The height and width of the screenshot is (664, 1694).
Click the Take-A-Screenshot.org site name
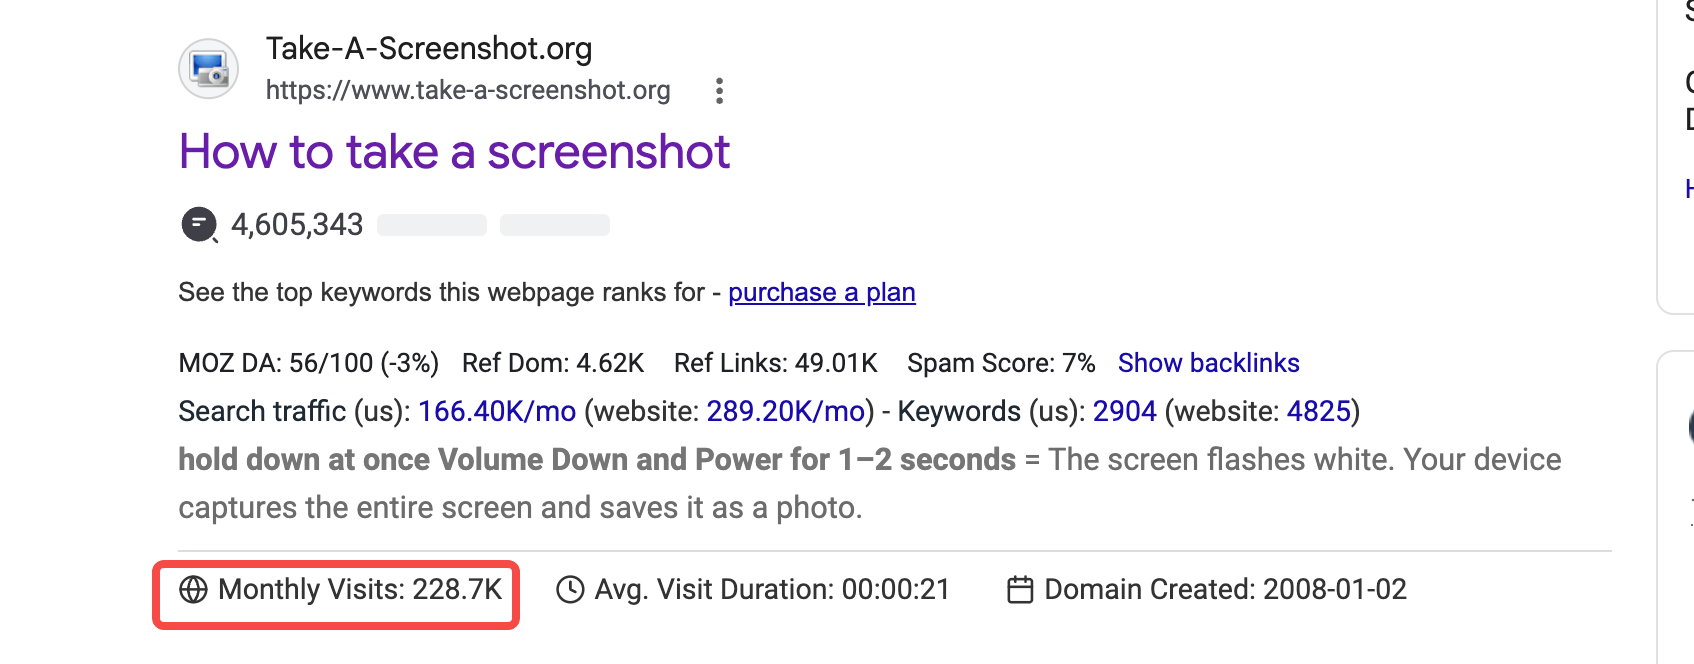click(x=429, y=48)
